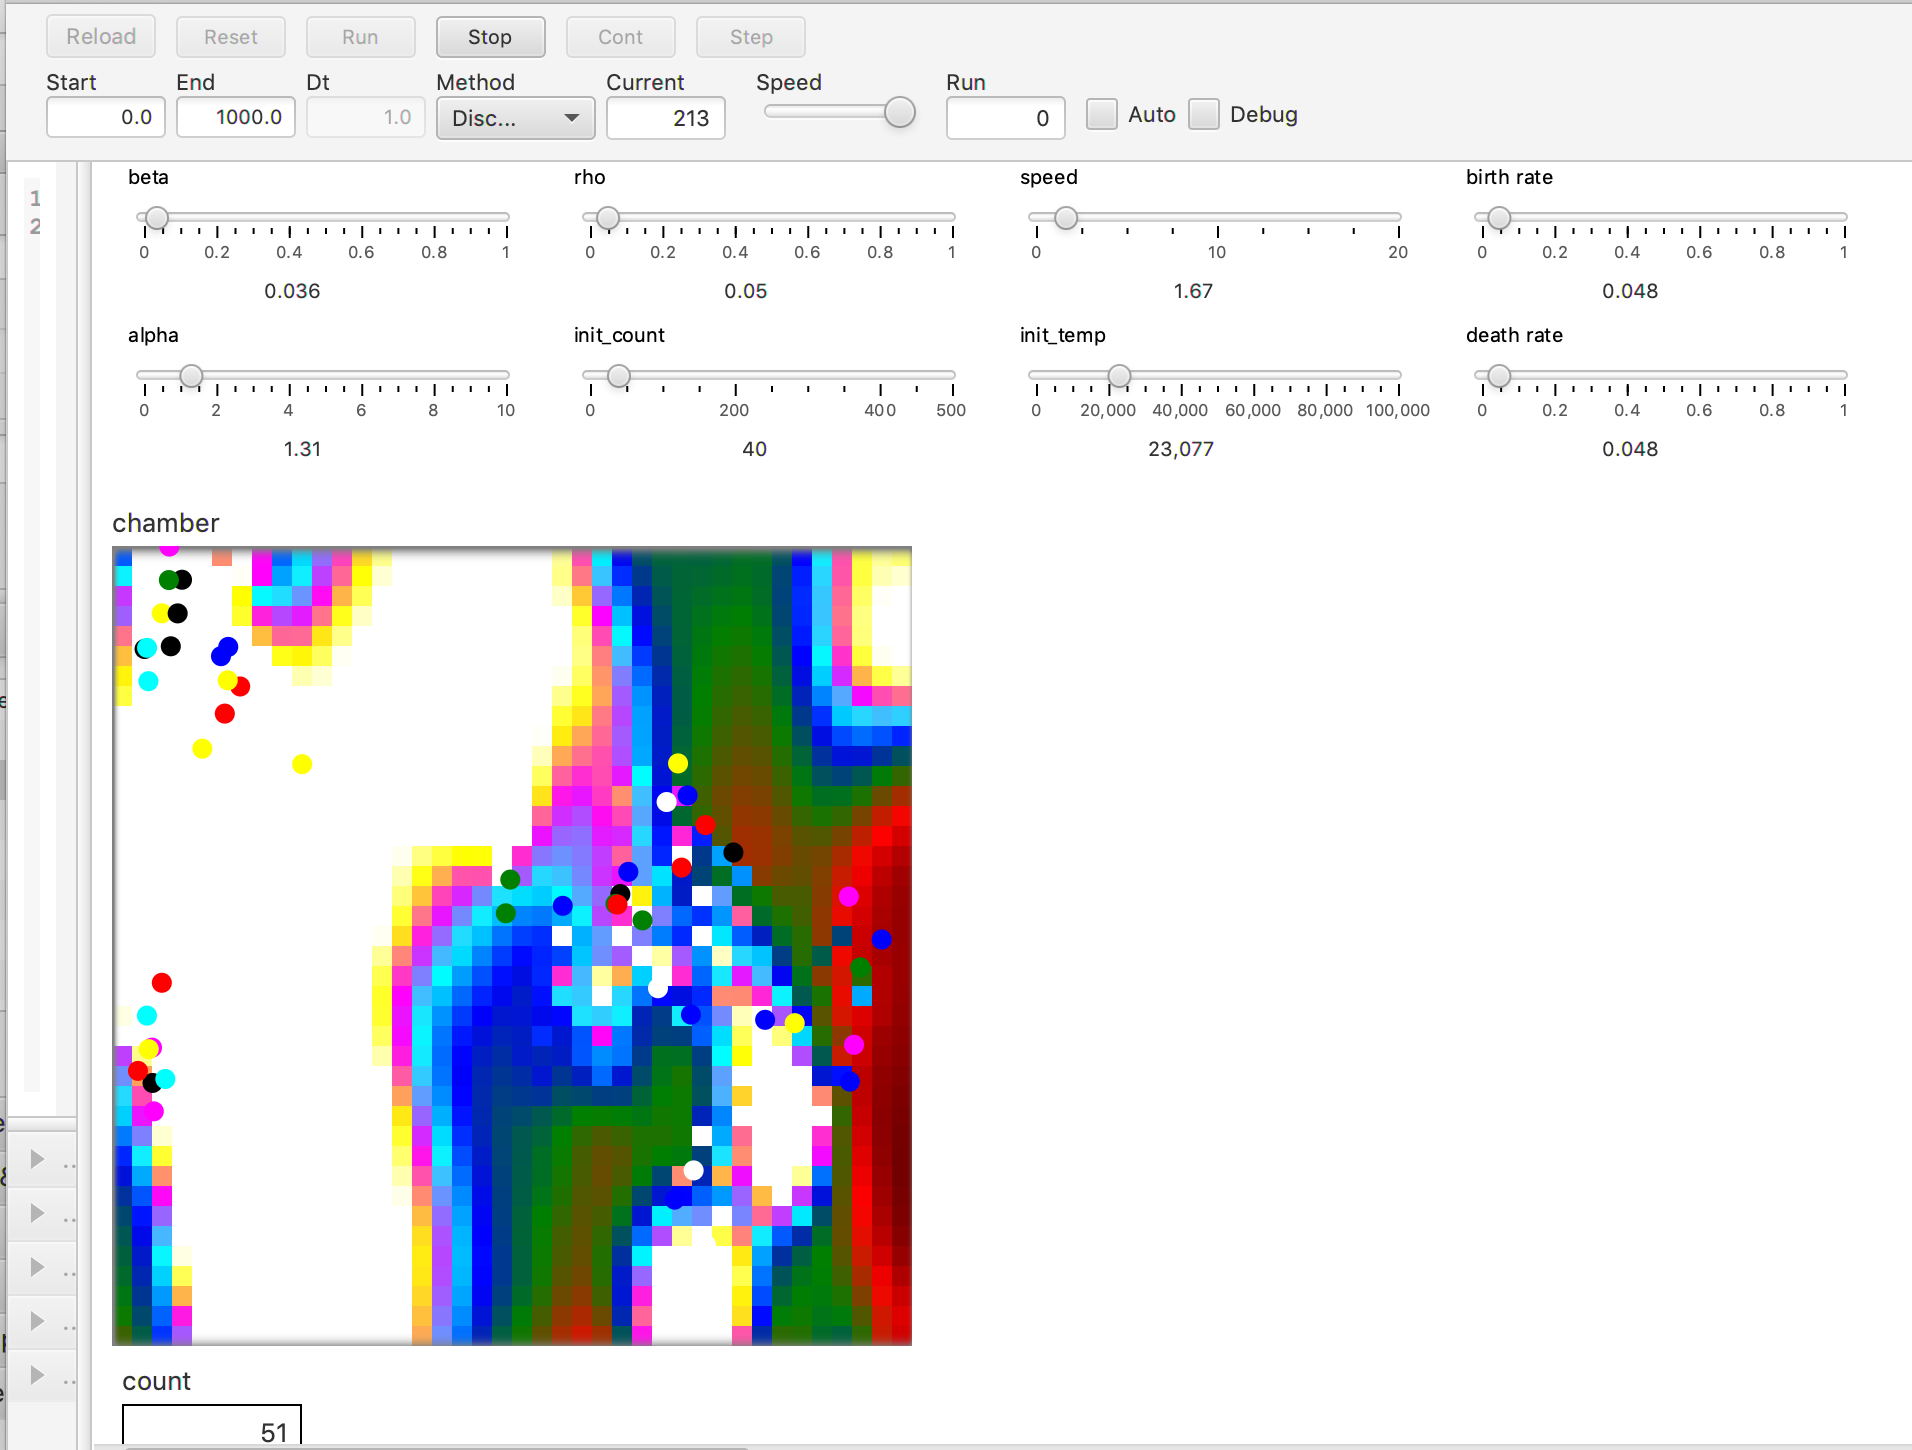The image size is (1912, 1450).
Task: Click the alpha value 1.31
Action: [x=302, y=449]
